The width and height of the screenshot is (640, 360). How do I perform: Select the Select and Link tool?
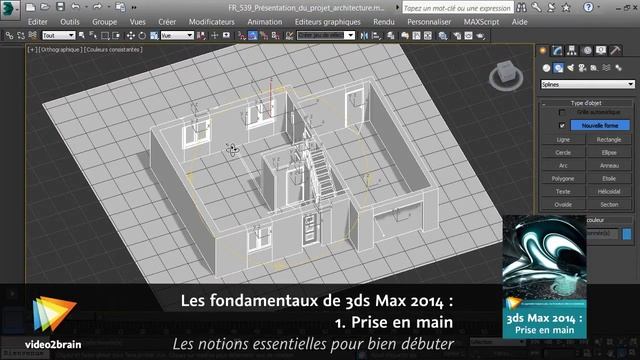[x=9, y=36]
